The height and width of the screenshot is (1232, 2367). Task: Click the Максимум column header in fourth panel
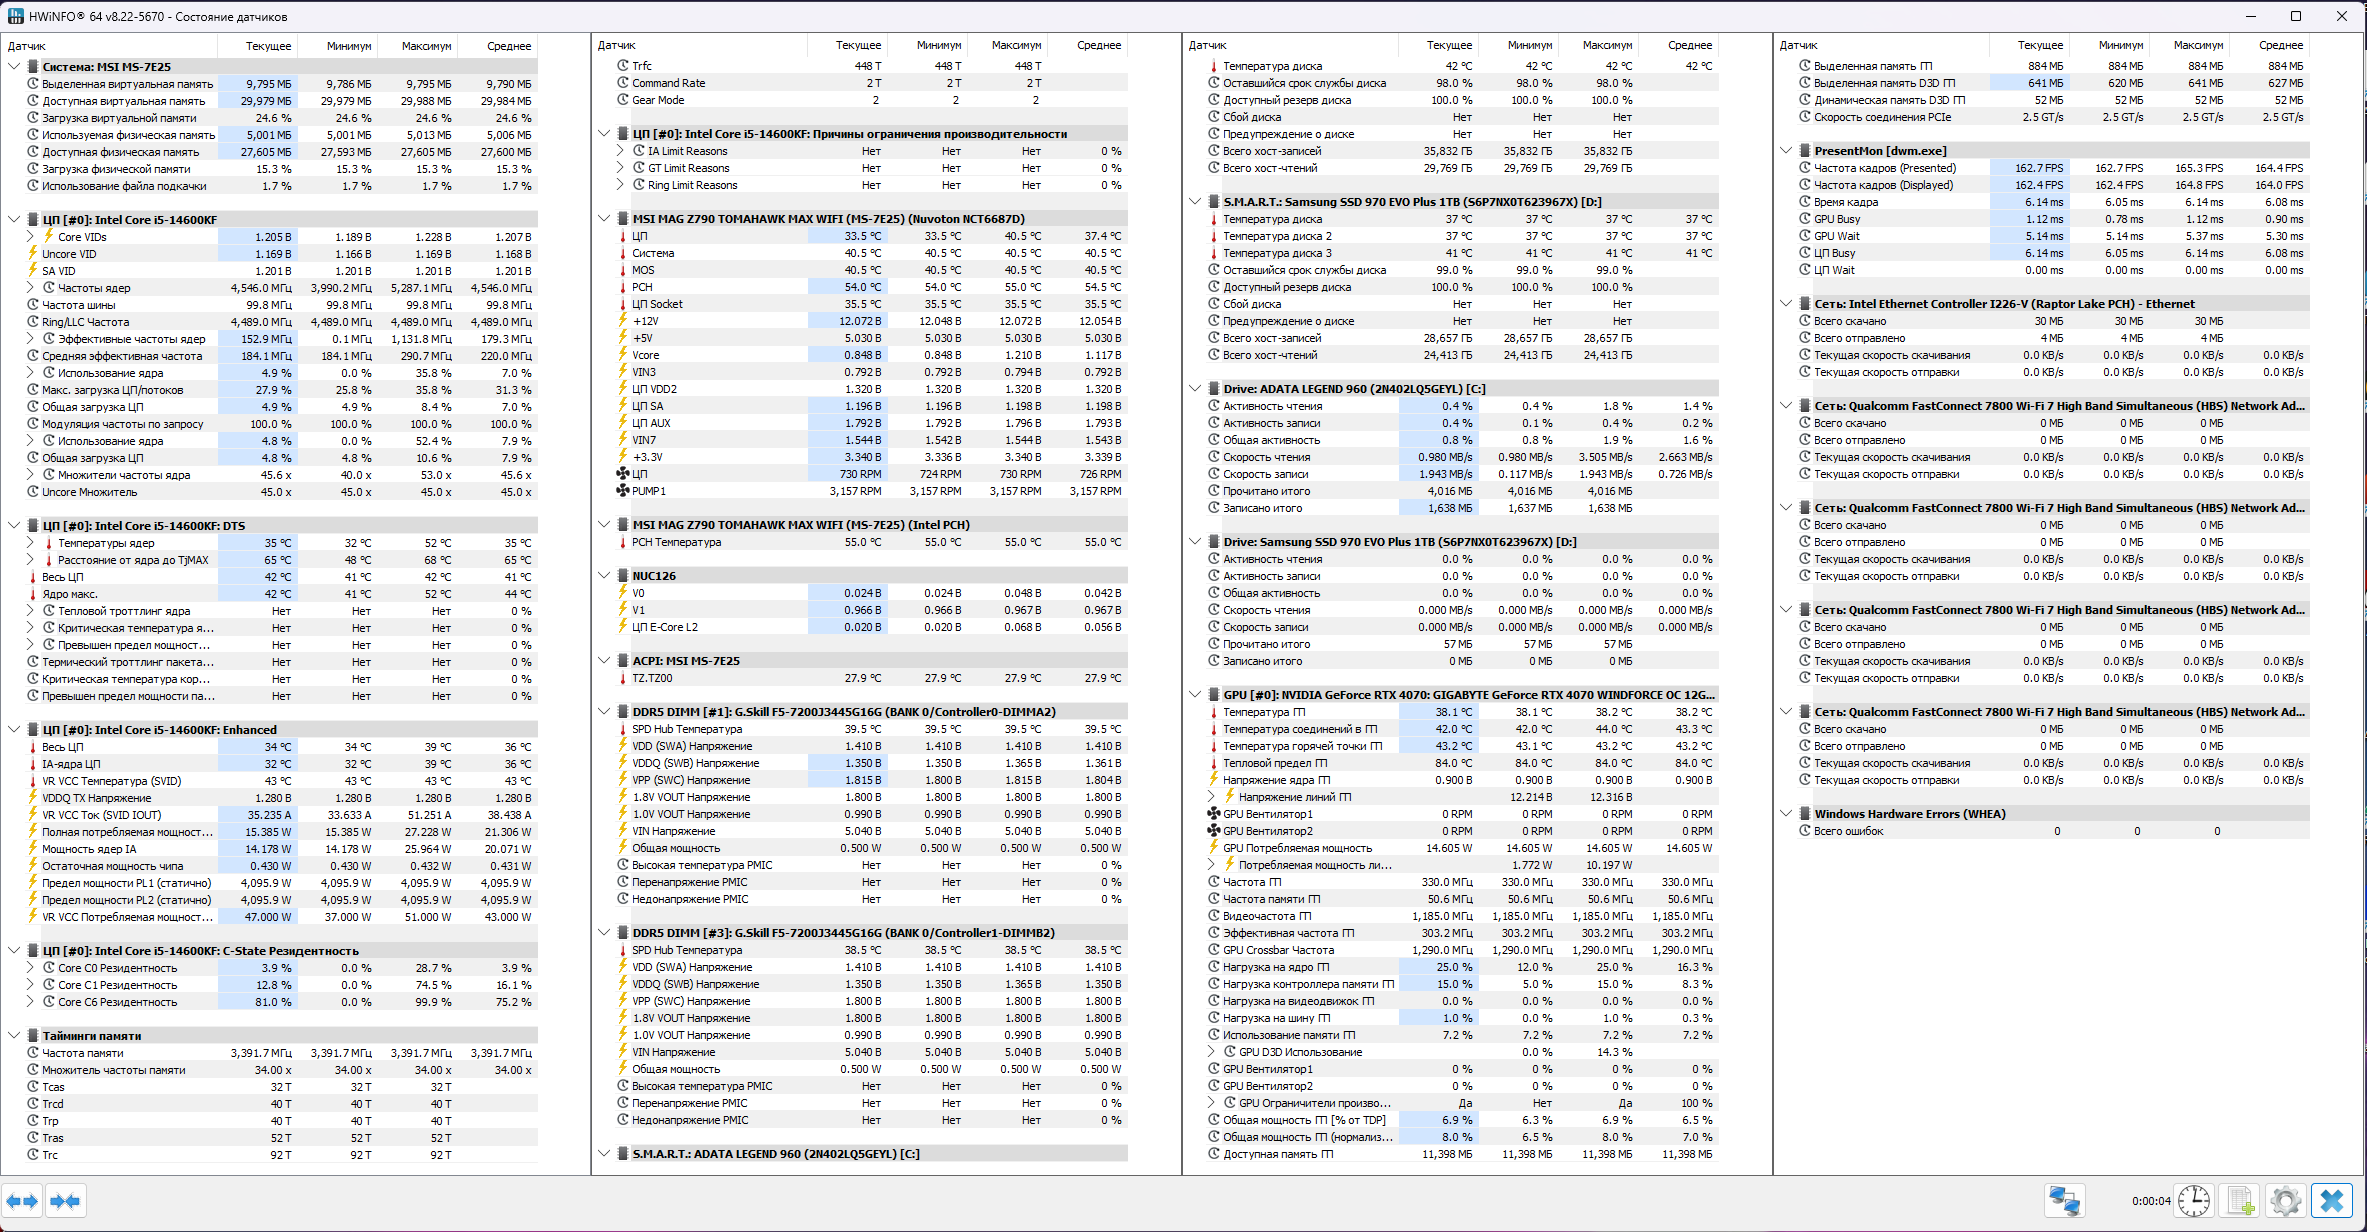coord(2198,45)
